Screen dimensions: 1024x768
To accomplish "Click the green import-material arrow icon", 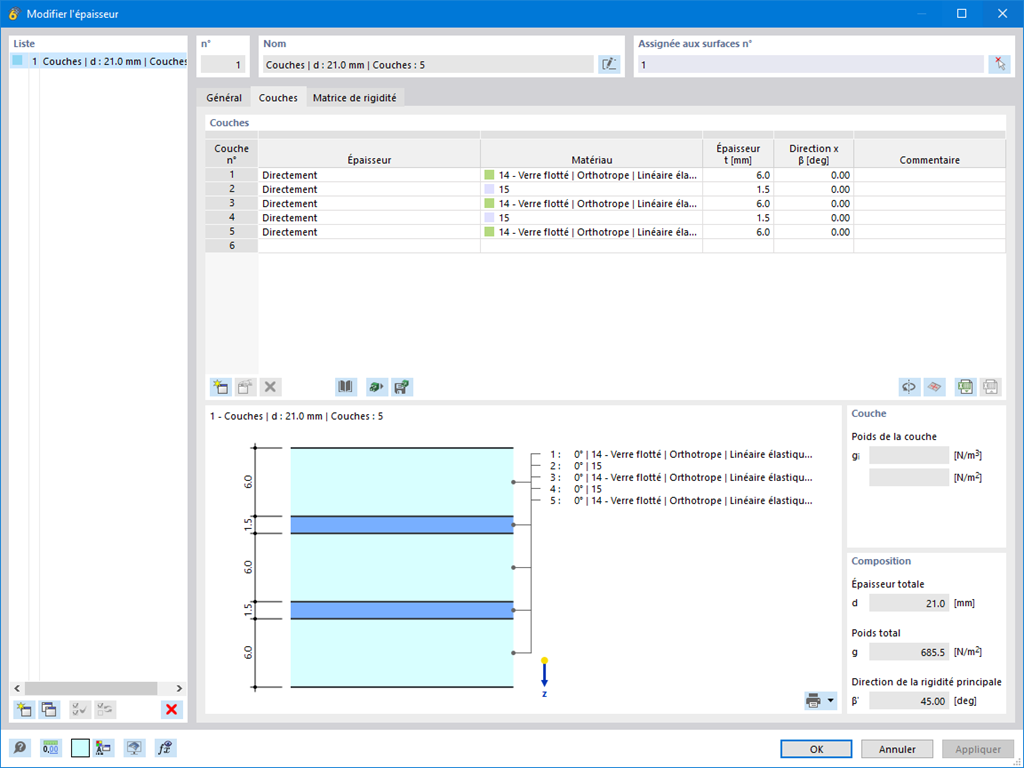I will [376, 387].
